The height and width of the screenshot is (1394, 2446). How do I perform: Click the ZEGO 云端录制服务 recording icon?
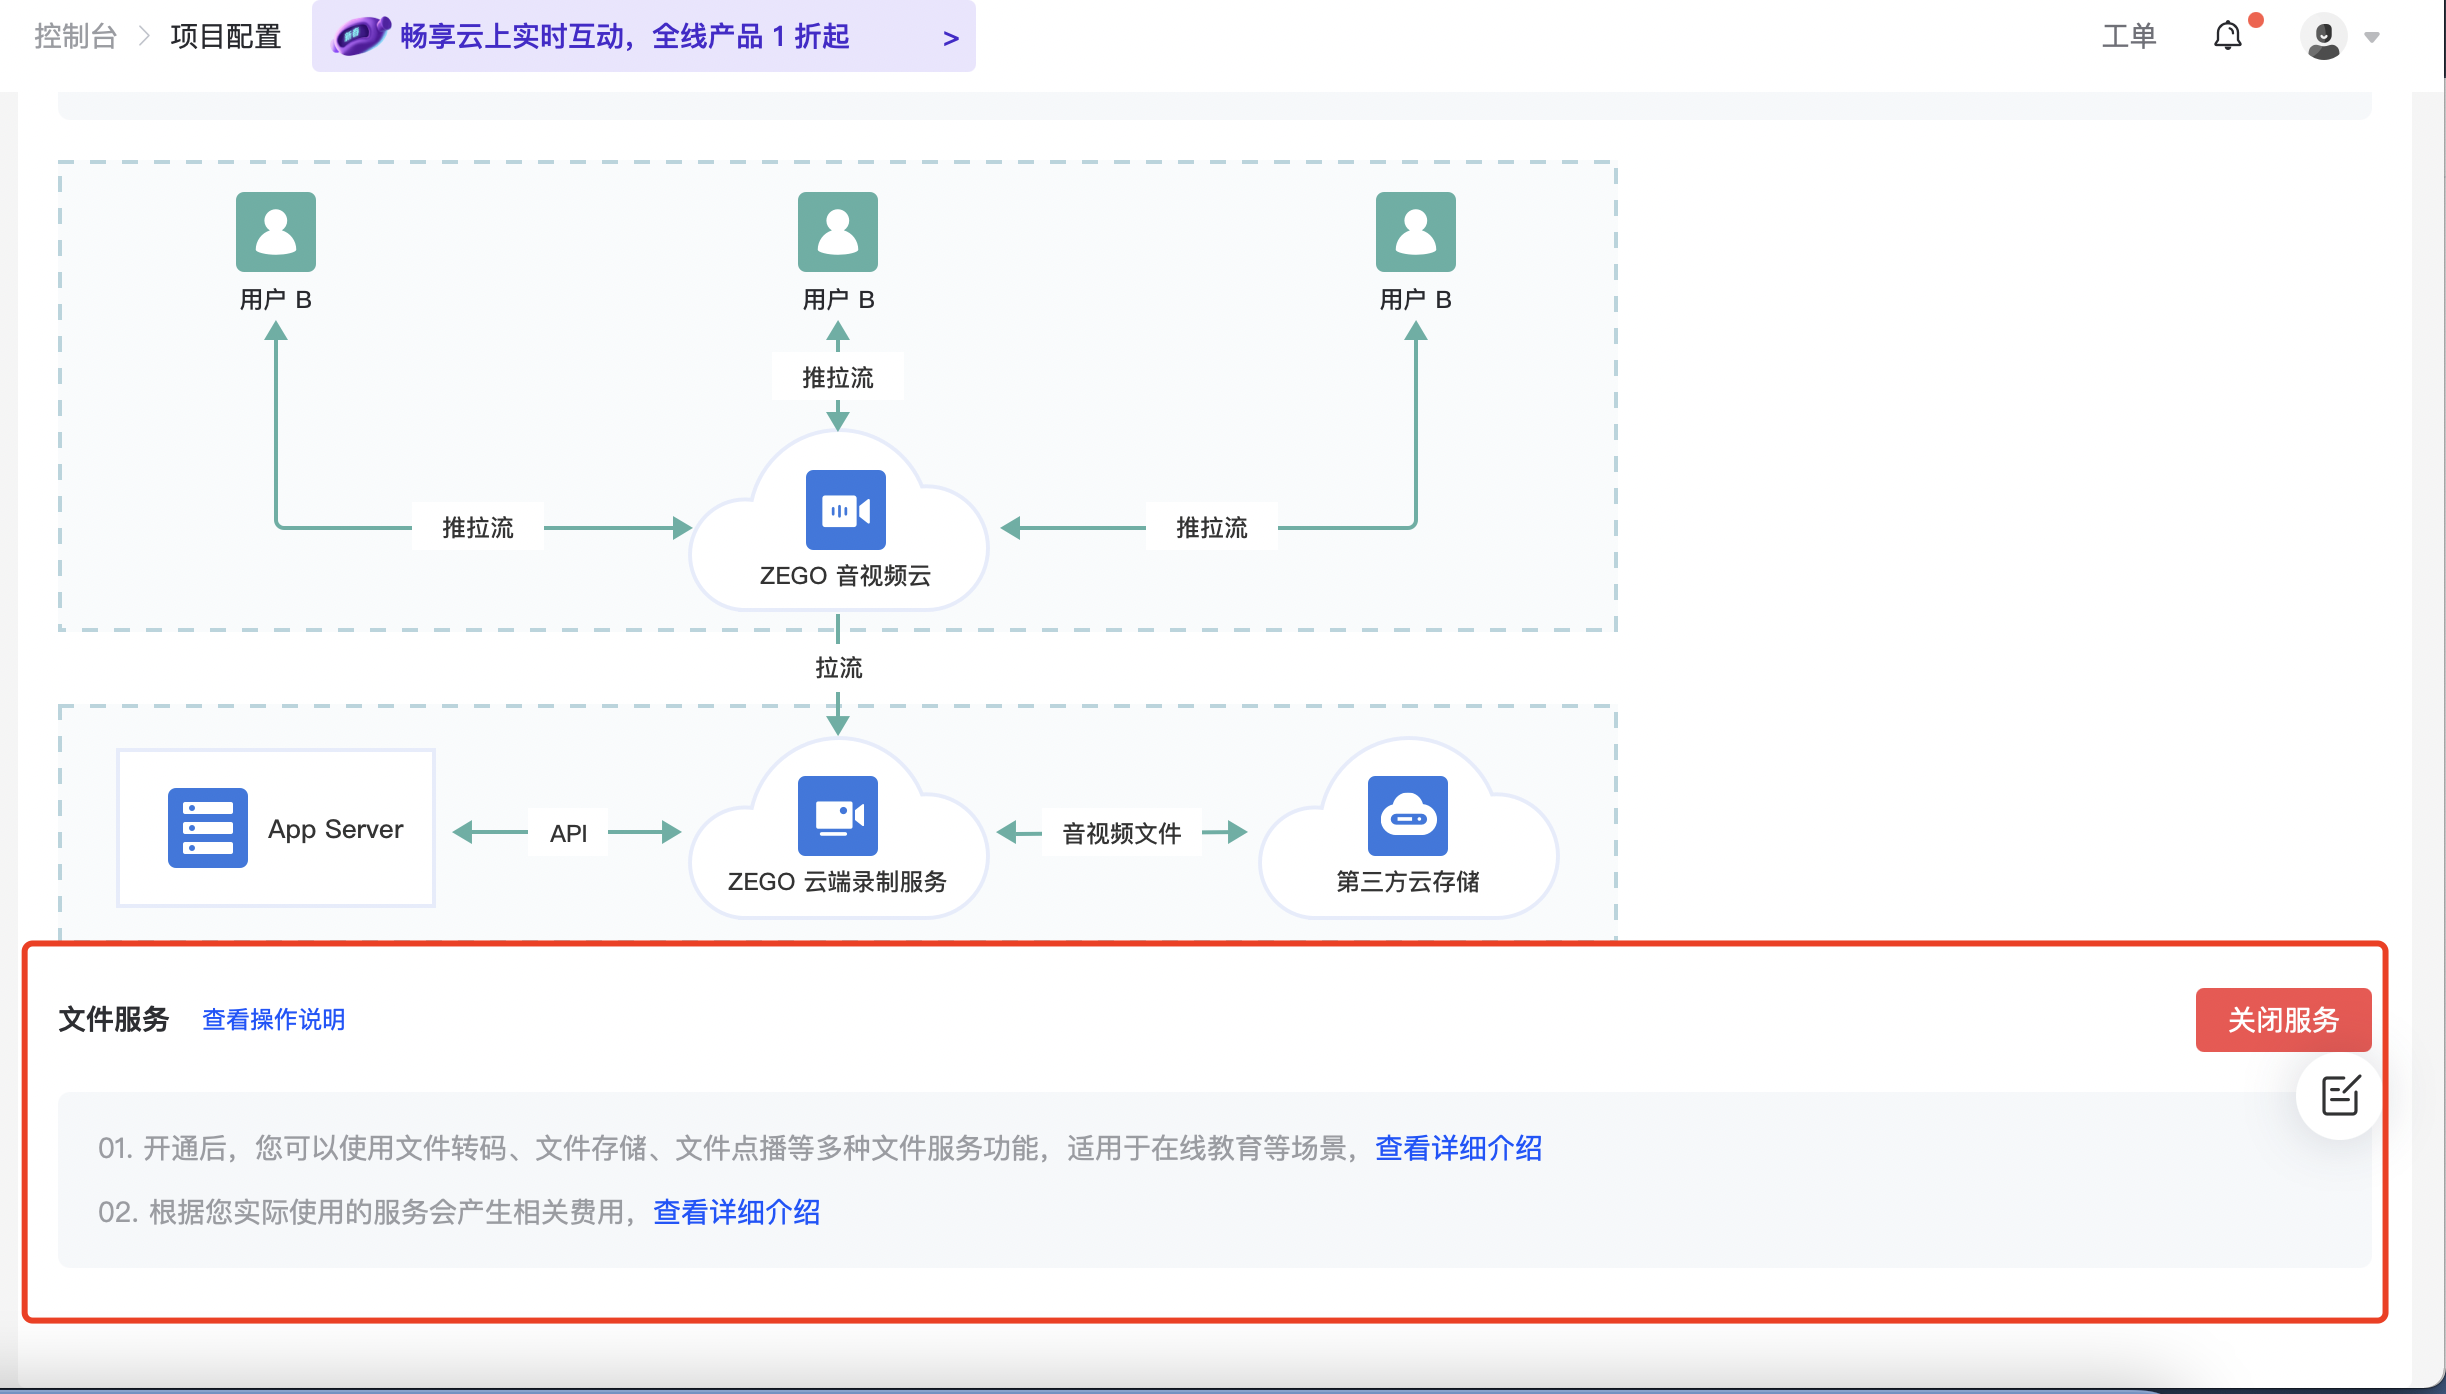click(837, 816)
